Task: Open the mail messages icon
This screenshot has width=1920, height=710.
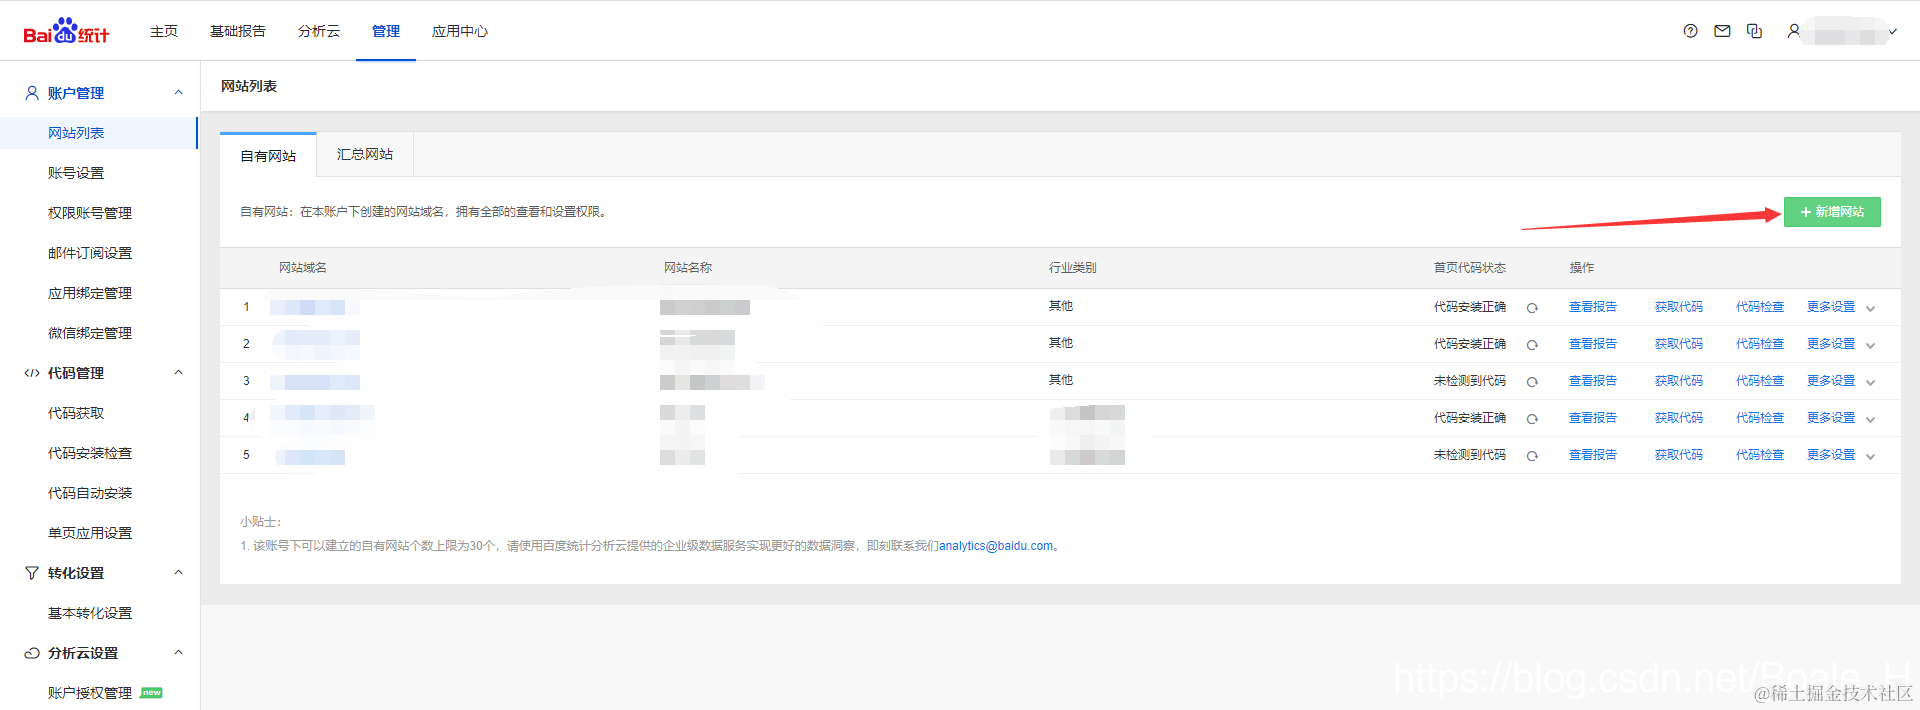Action: coord(1722,31)
